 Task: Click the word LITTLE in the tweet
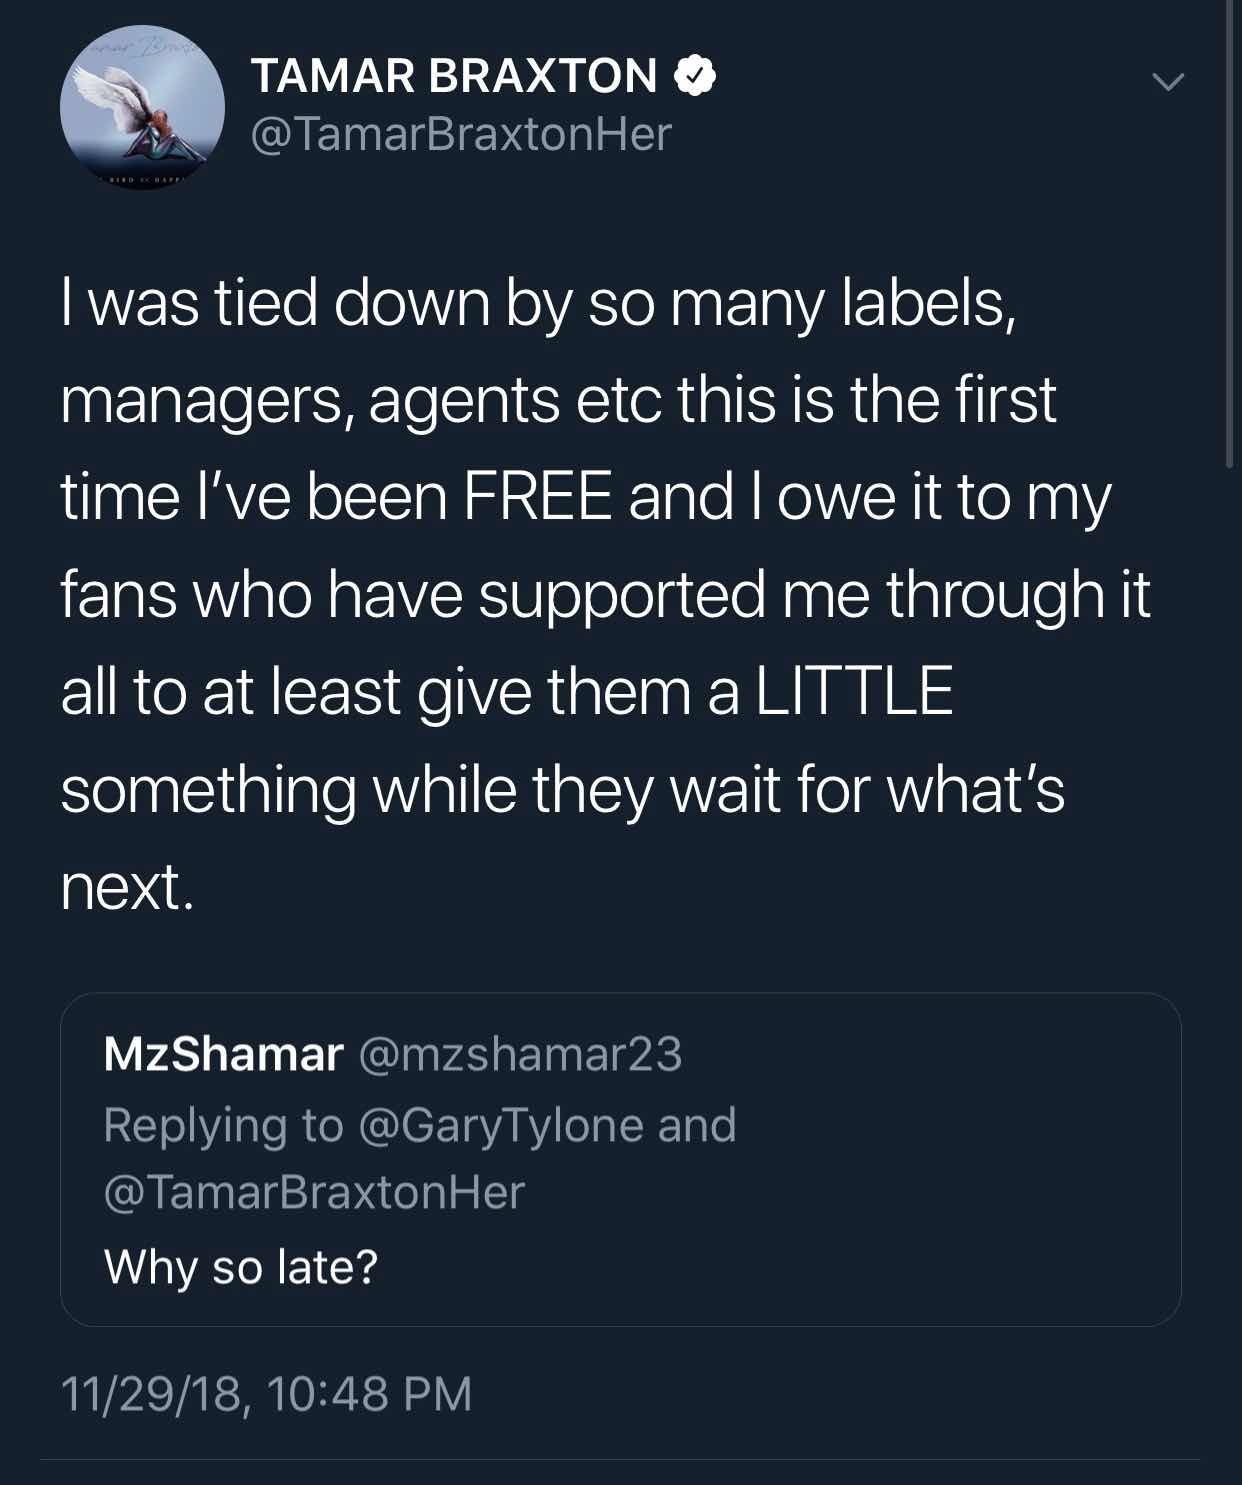click(853, 692)
